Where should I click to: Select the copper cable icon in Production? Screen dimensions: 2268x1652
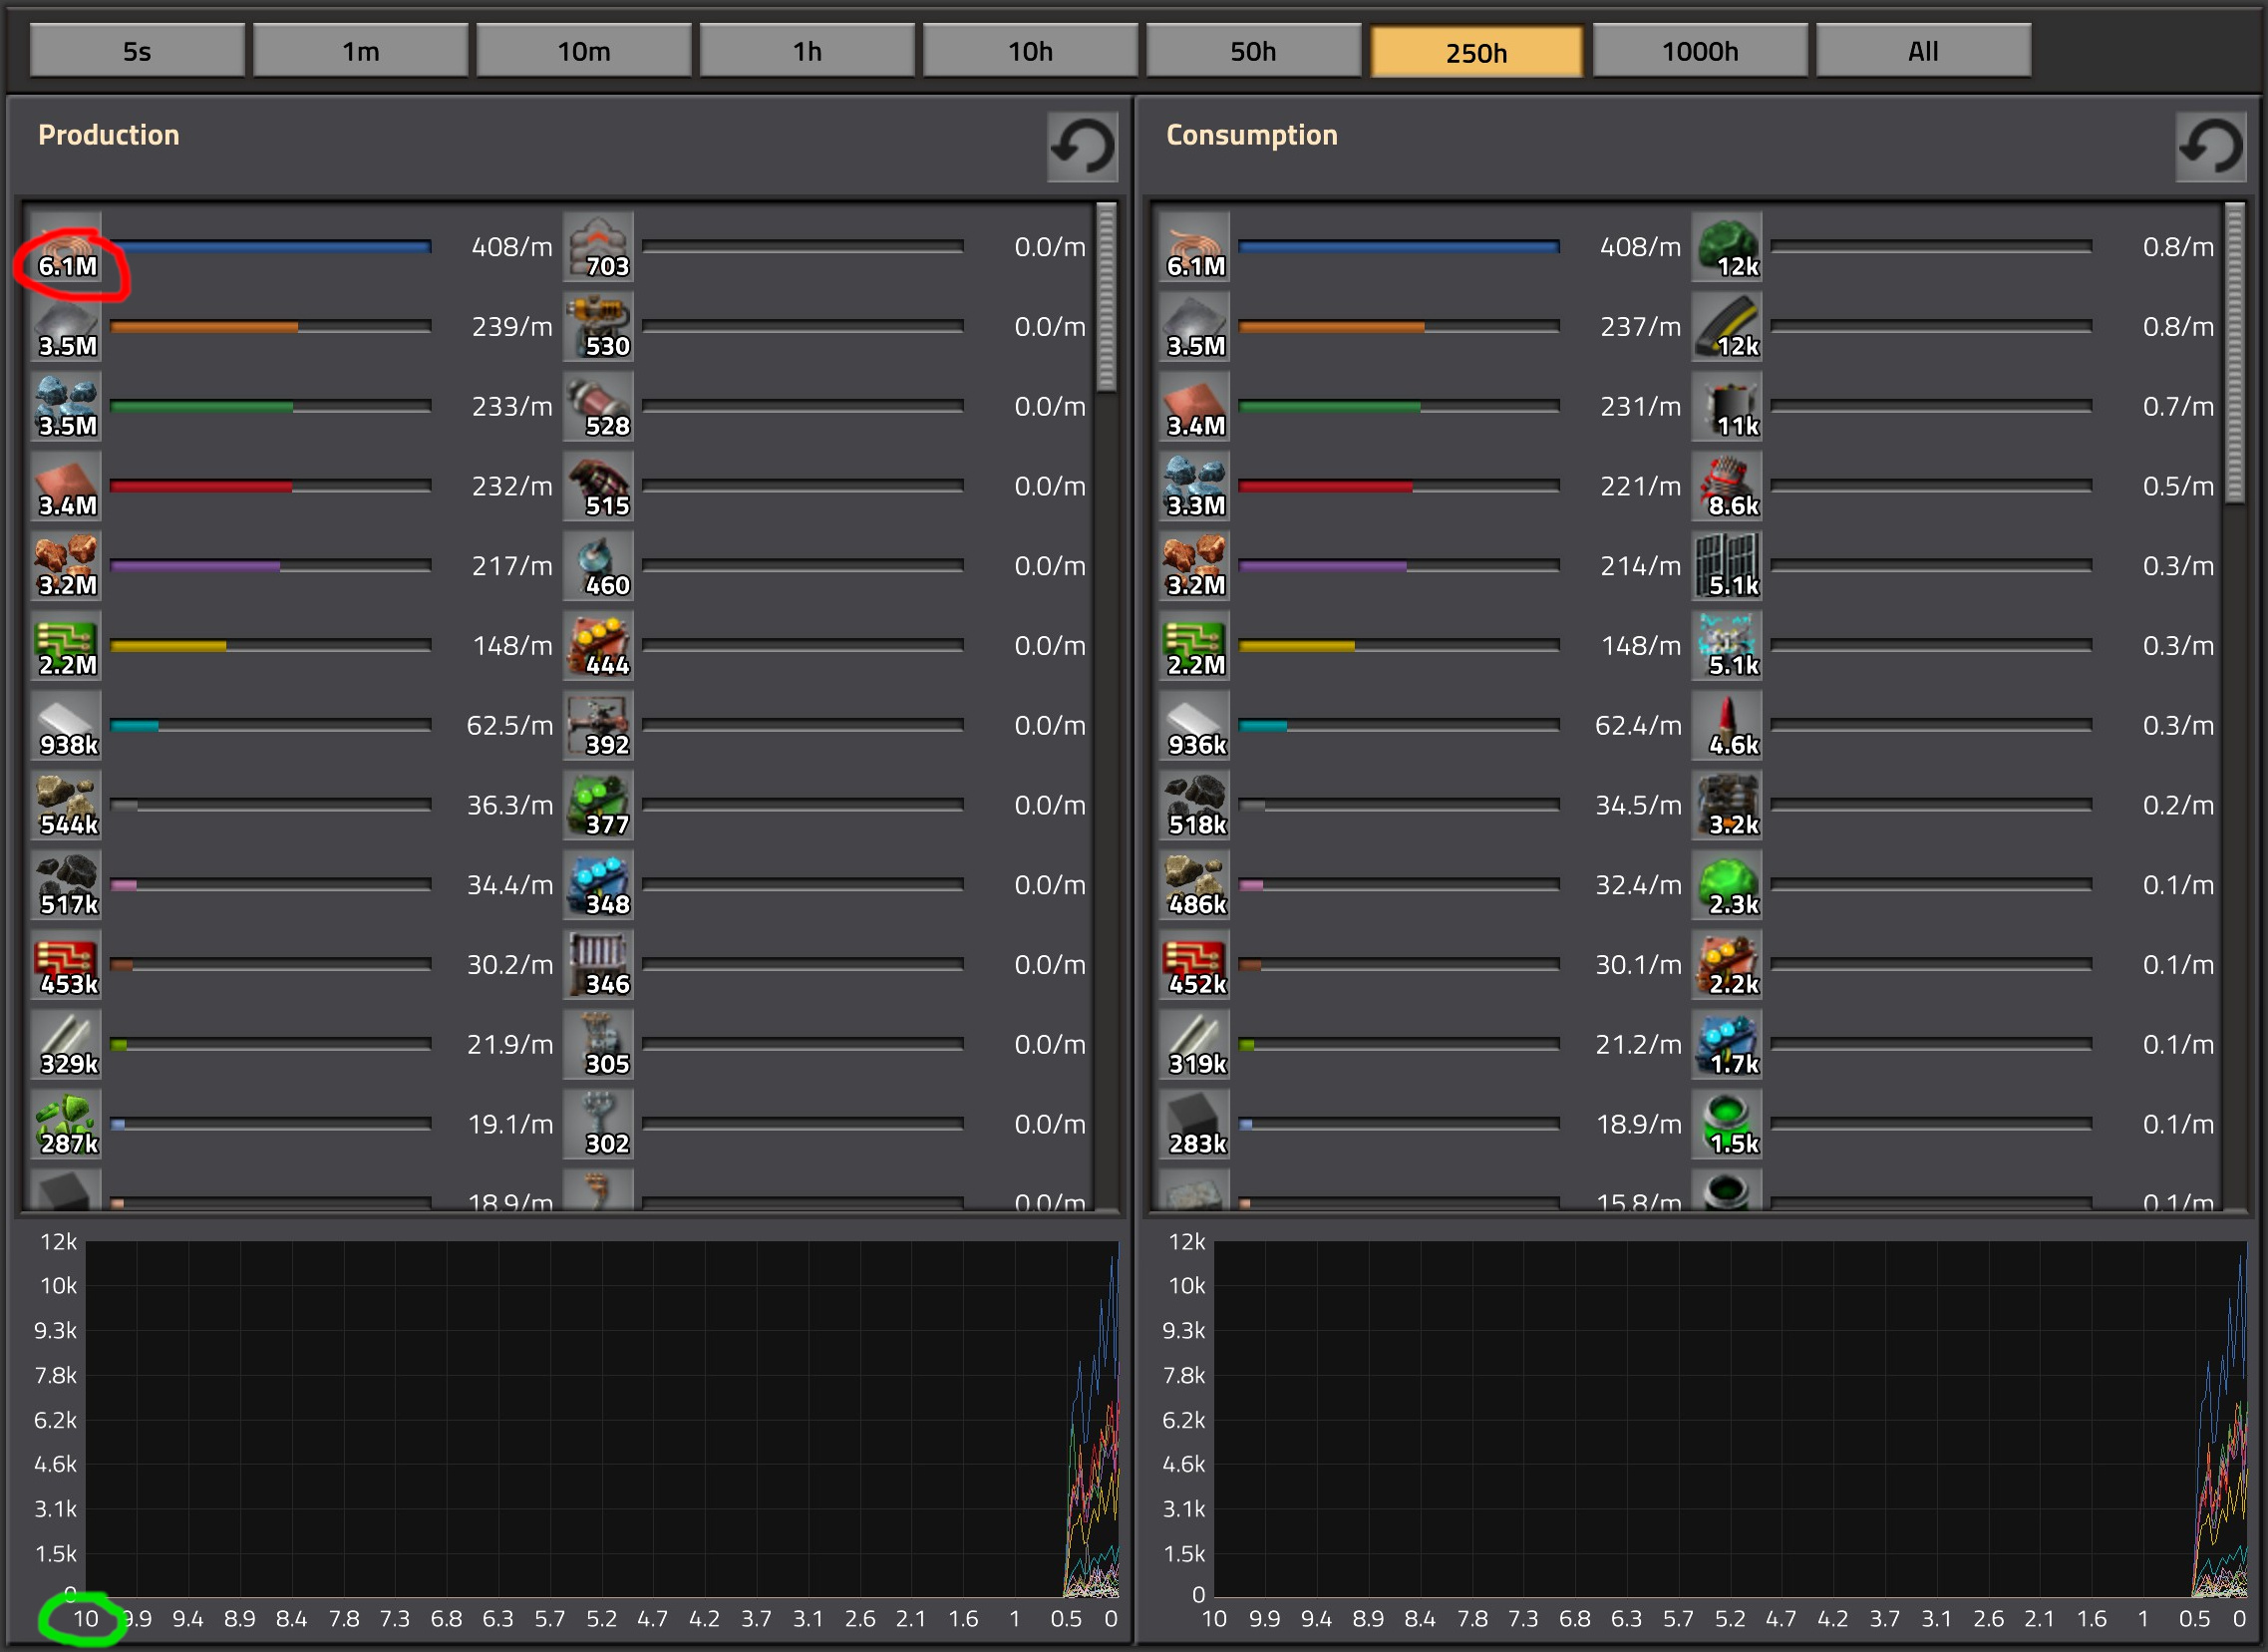coord(66,246)
